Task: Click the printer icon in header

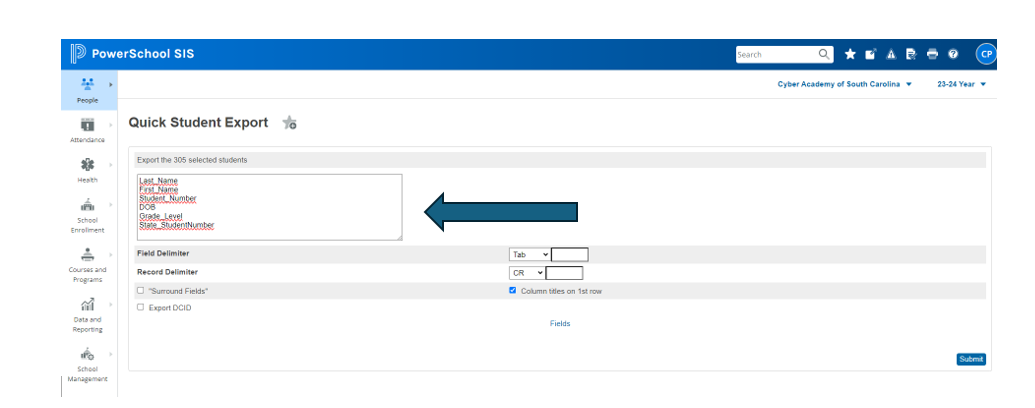Action: point(932,54)
